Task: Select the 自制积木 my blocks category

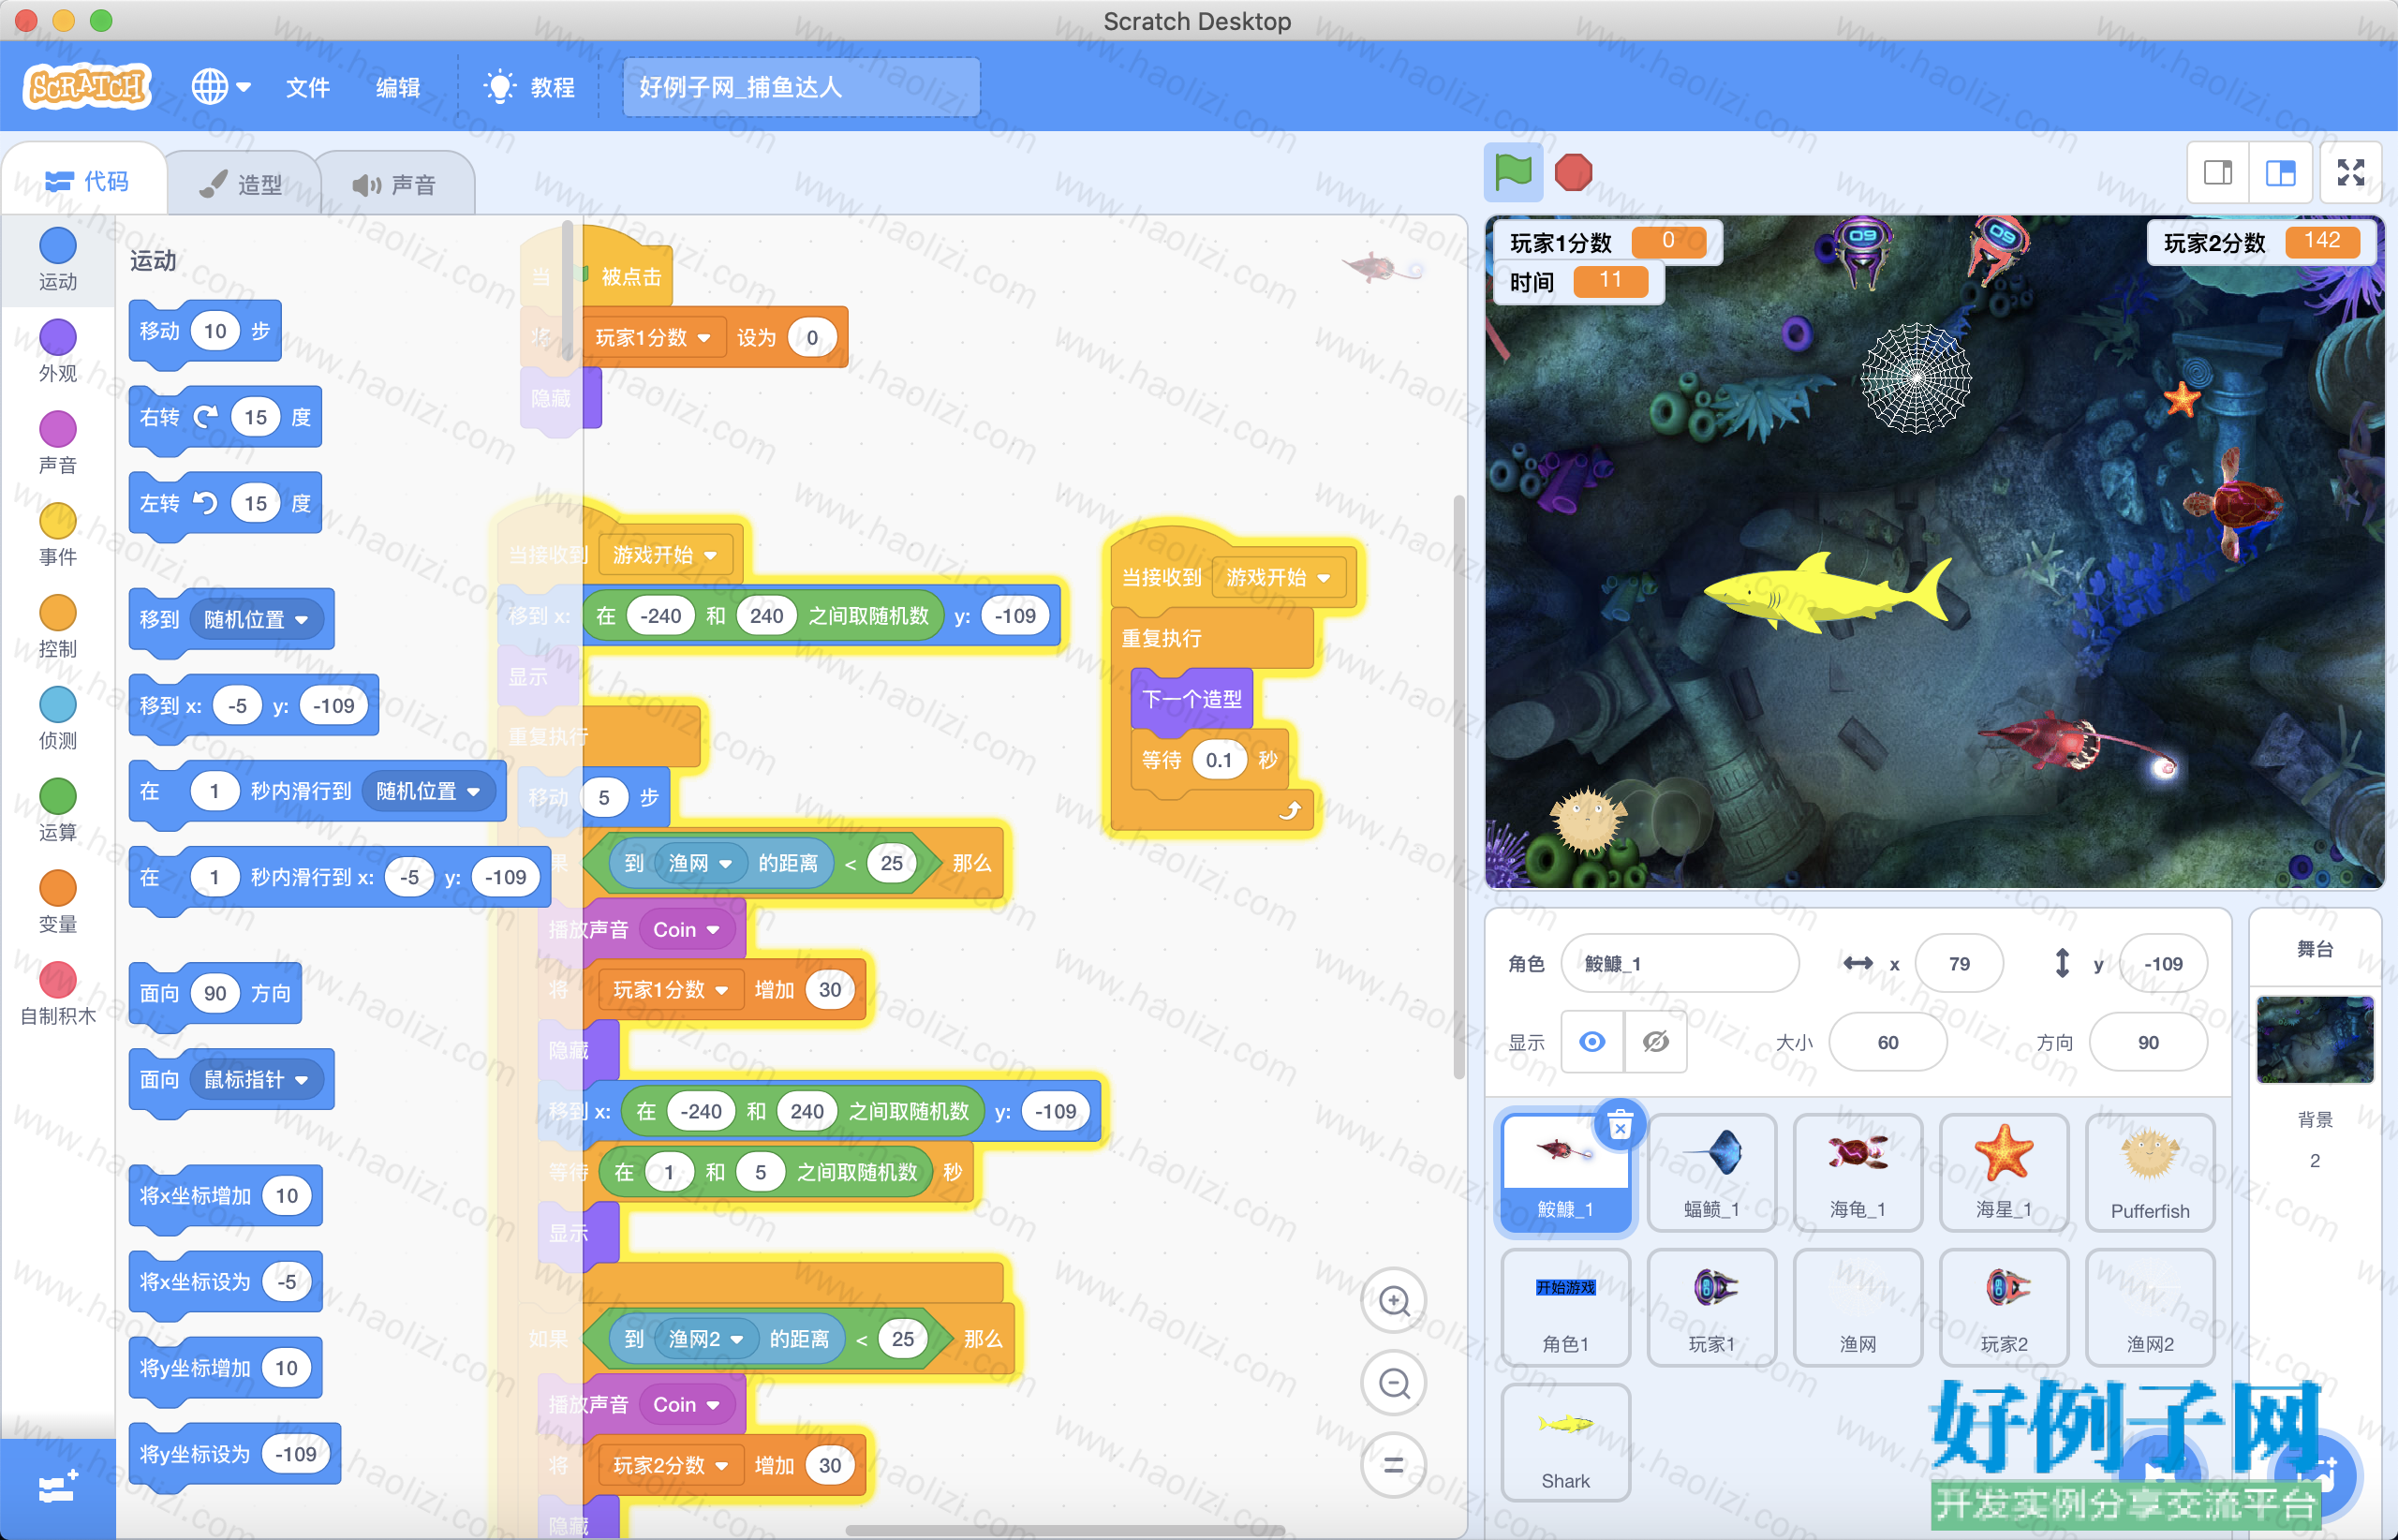Action: click(57, 996)
